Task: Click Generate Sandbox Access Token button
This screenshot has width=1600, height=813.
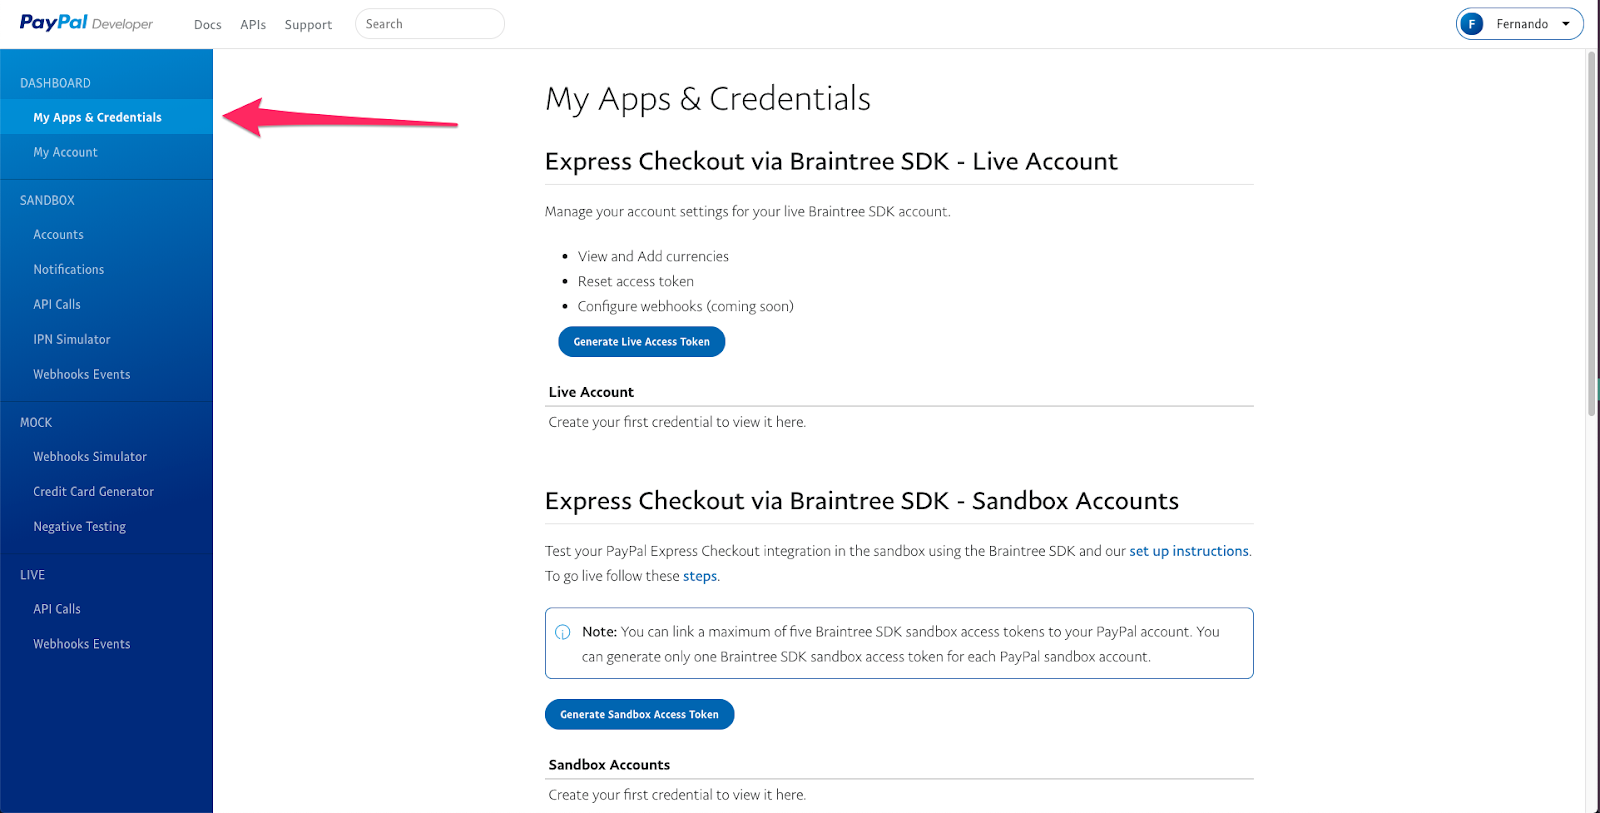Action: tap(639, 714)
